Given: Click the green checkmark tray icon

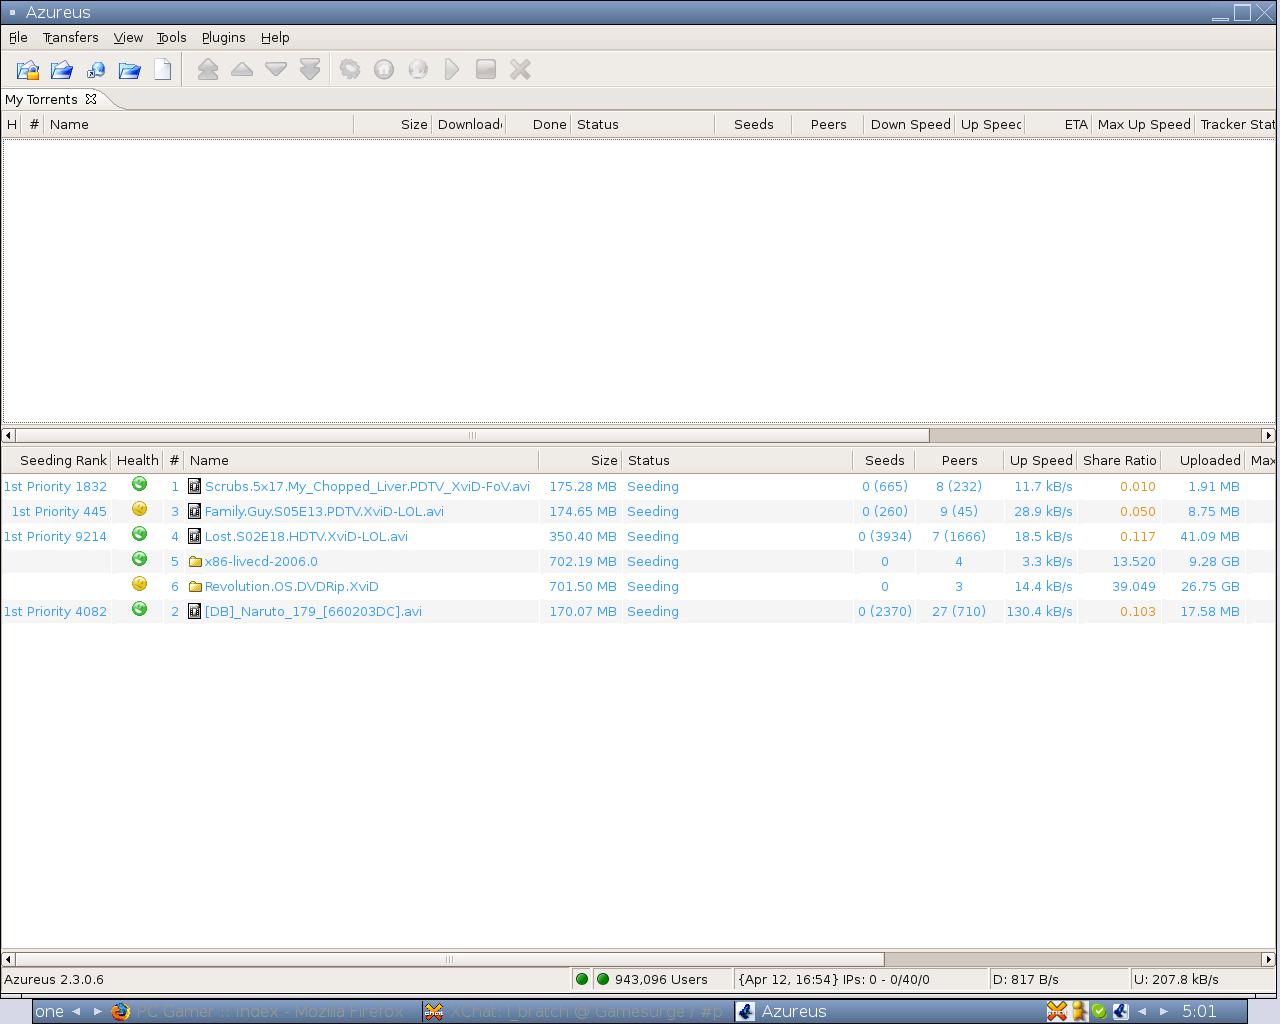Looking at the screenshot, I should [1098, 1011].
